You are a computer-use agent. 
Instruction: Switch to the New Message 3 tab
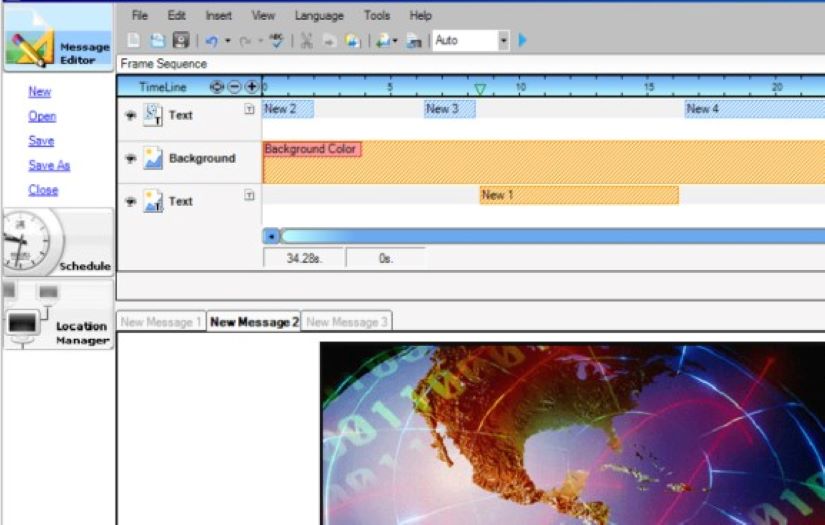pos(347,321)
